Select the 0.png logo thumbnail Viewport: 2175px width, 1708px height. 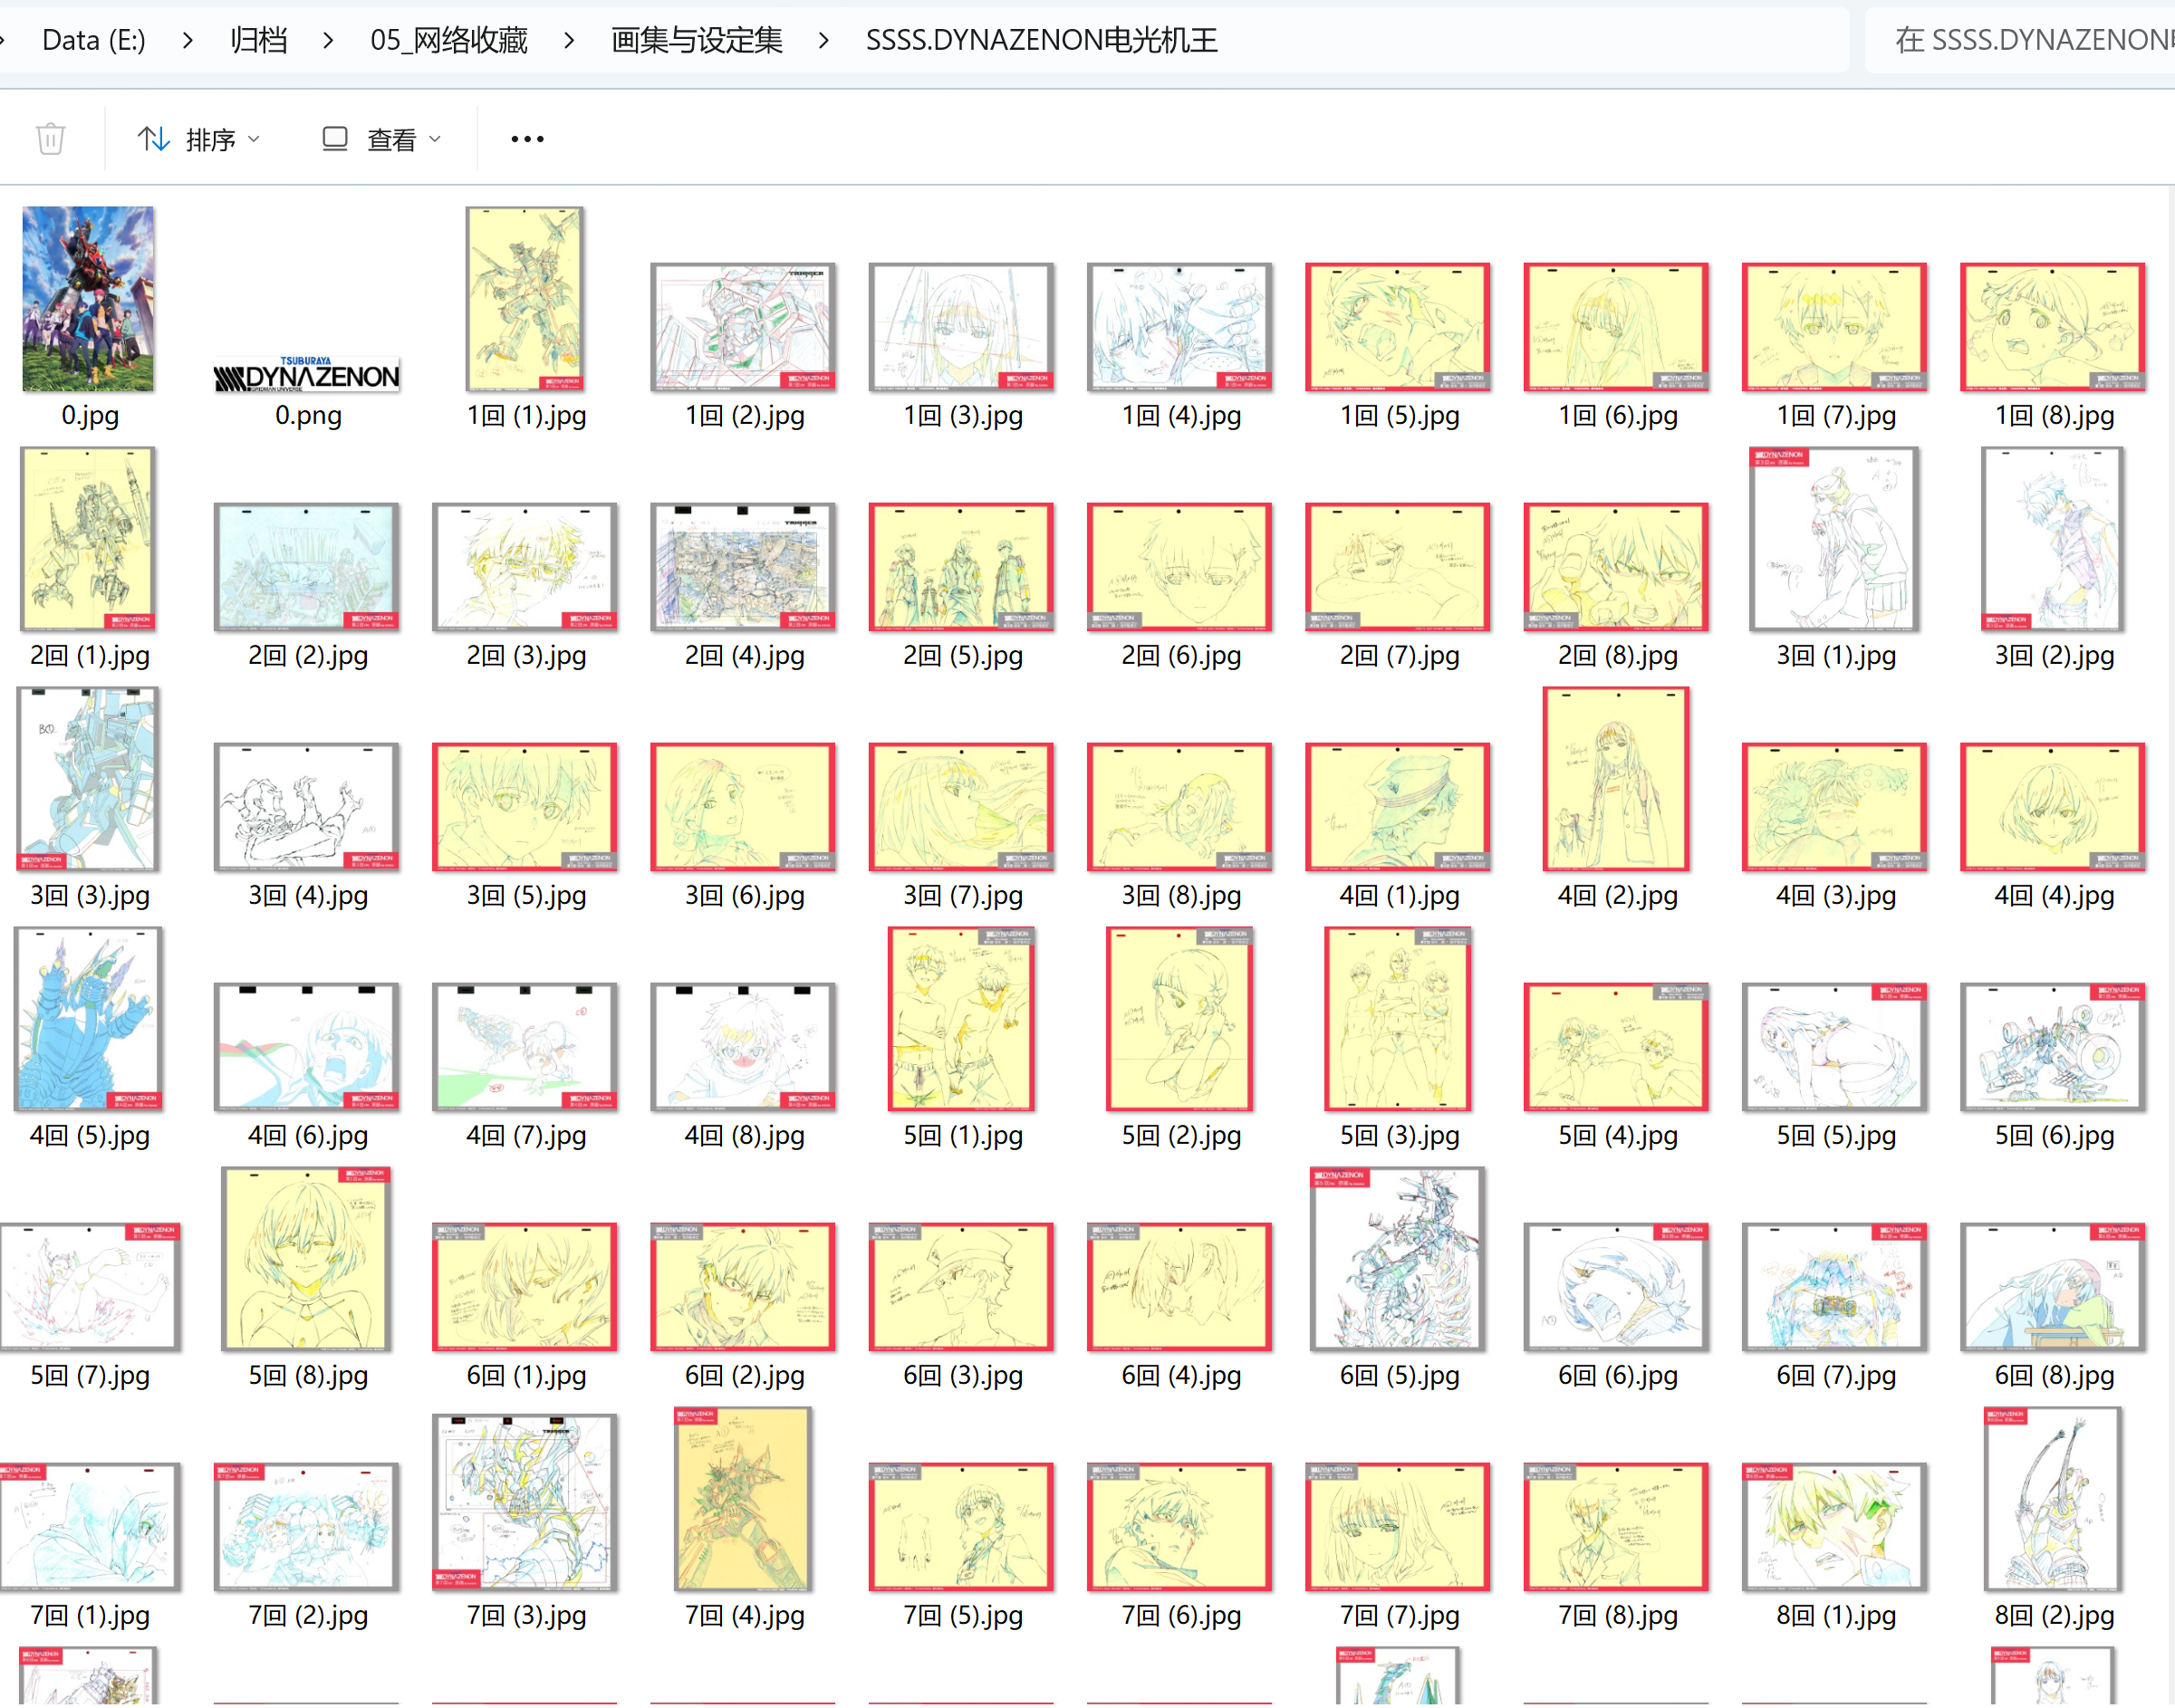pos(307,373)
